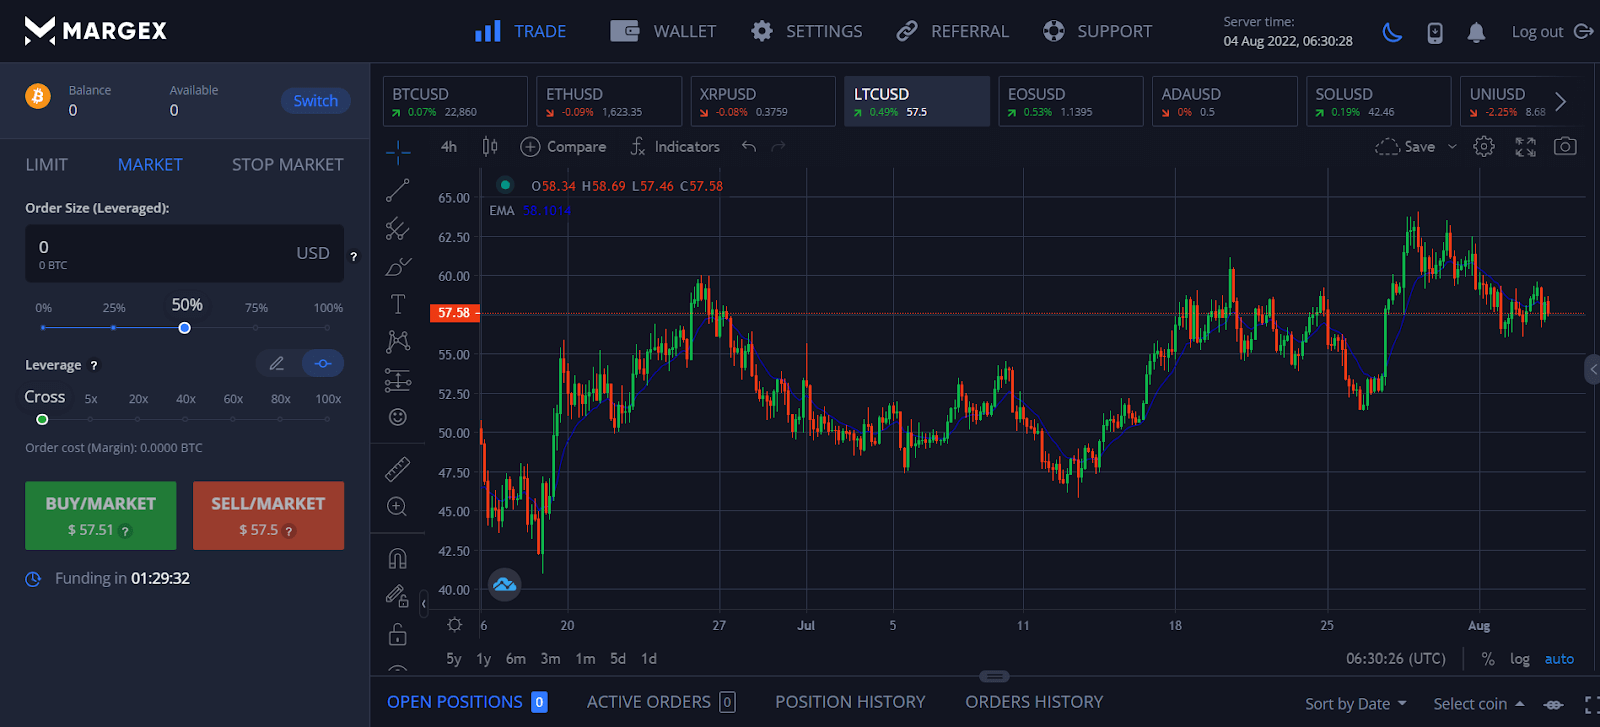Viewport: 1600px width, 727px height.
Task: Click the 50% order size slider handle
Action: coord(184,328)
